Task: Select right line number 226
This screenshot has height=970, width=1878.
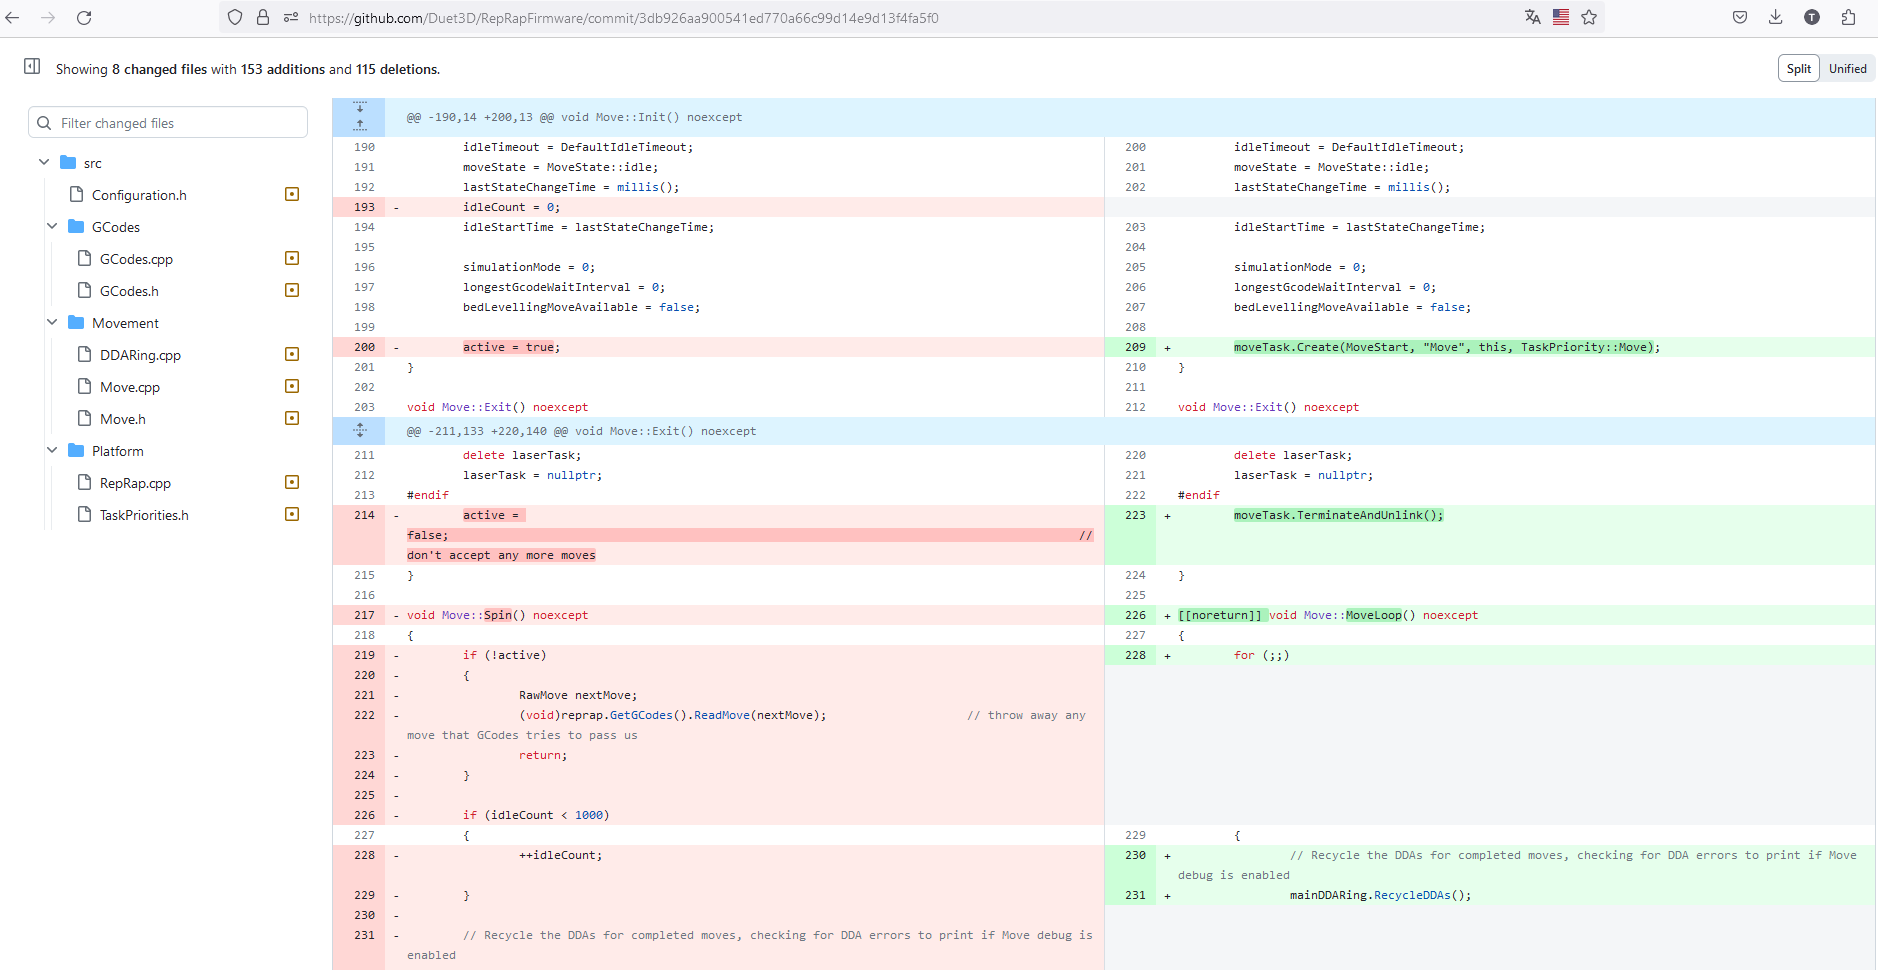Action: [x=1135, y=615]
